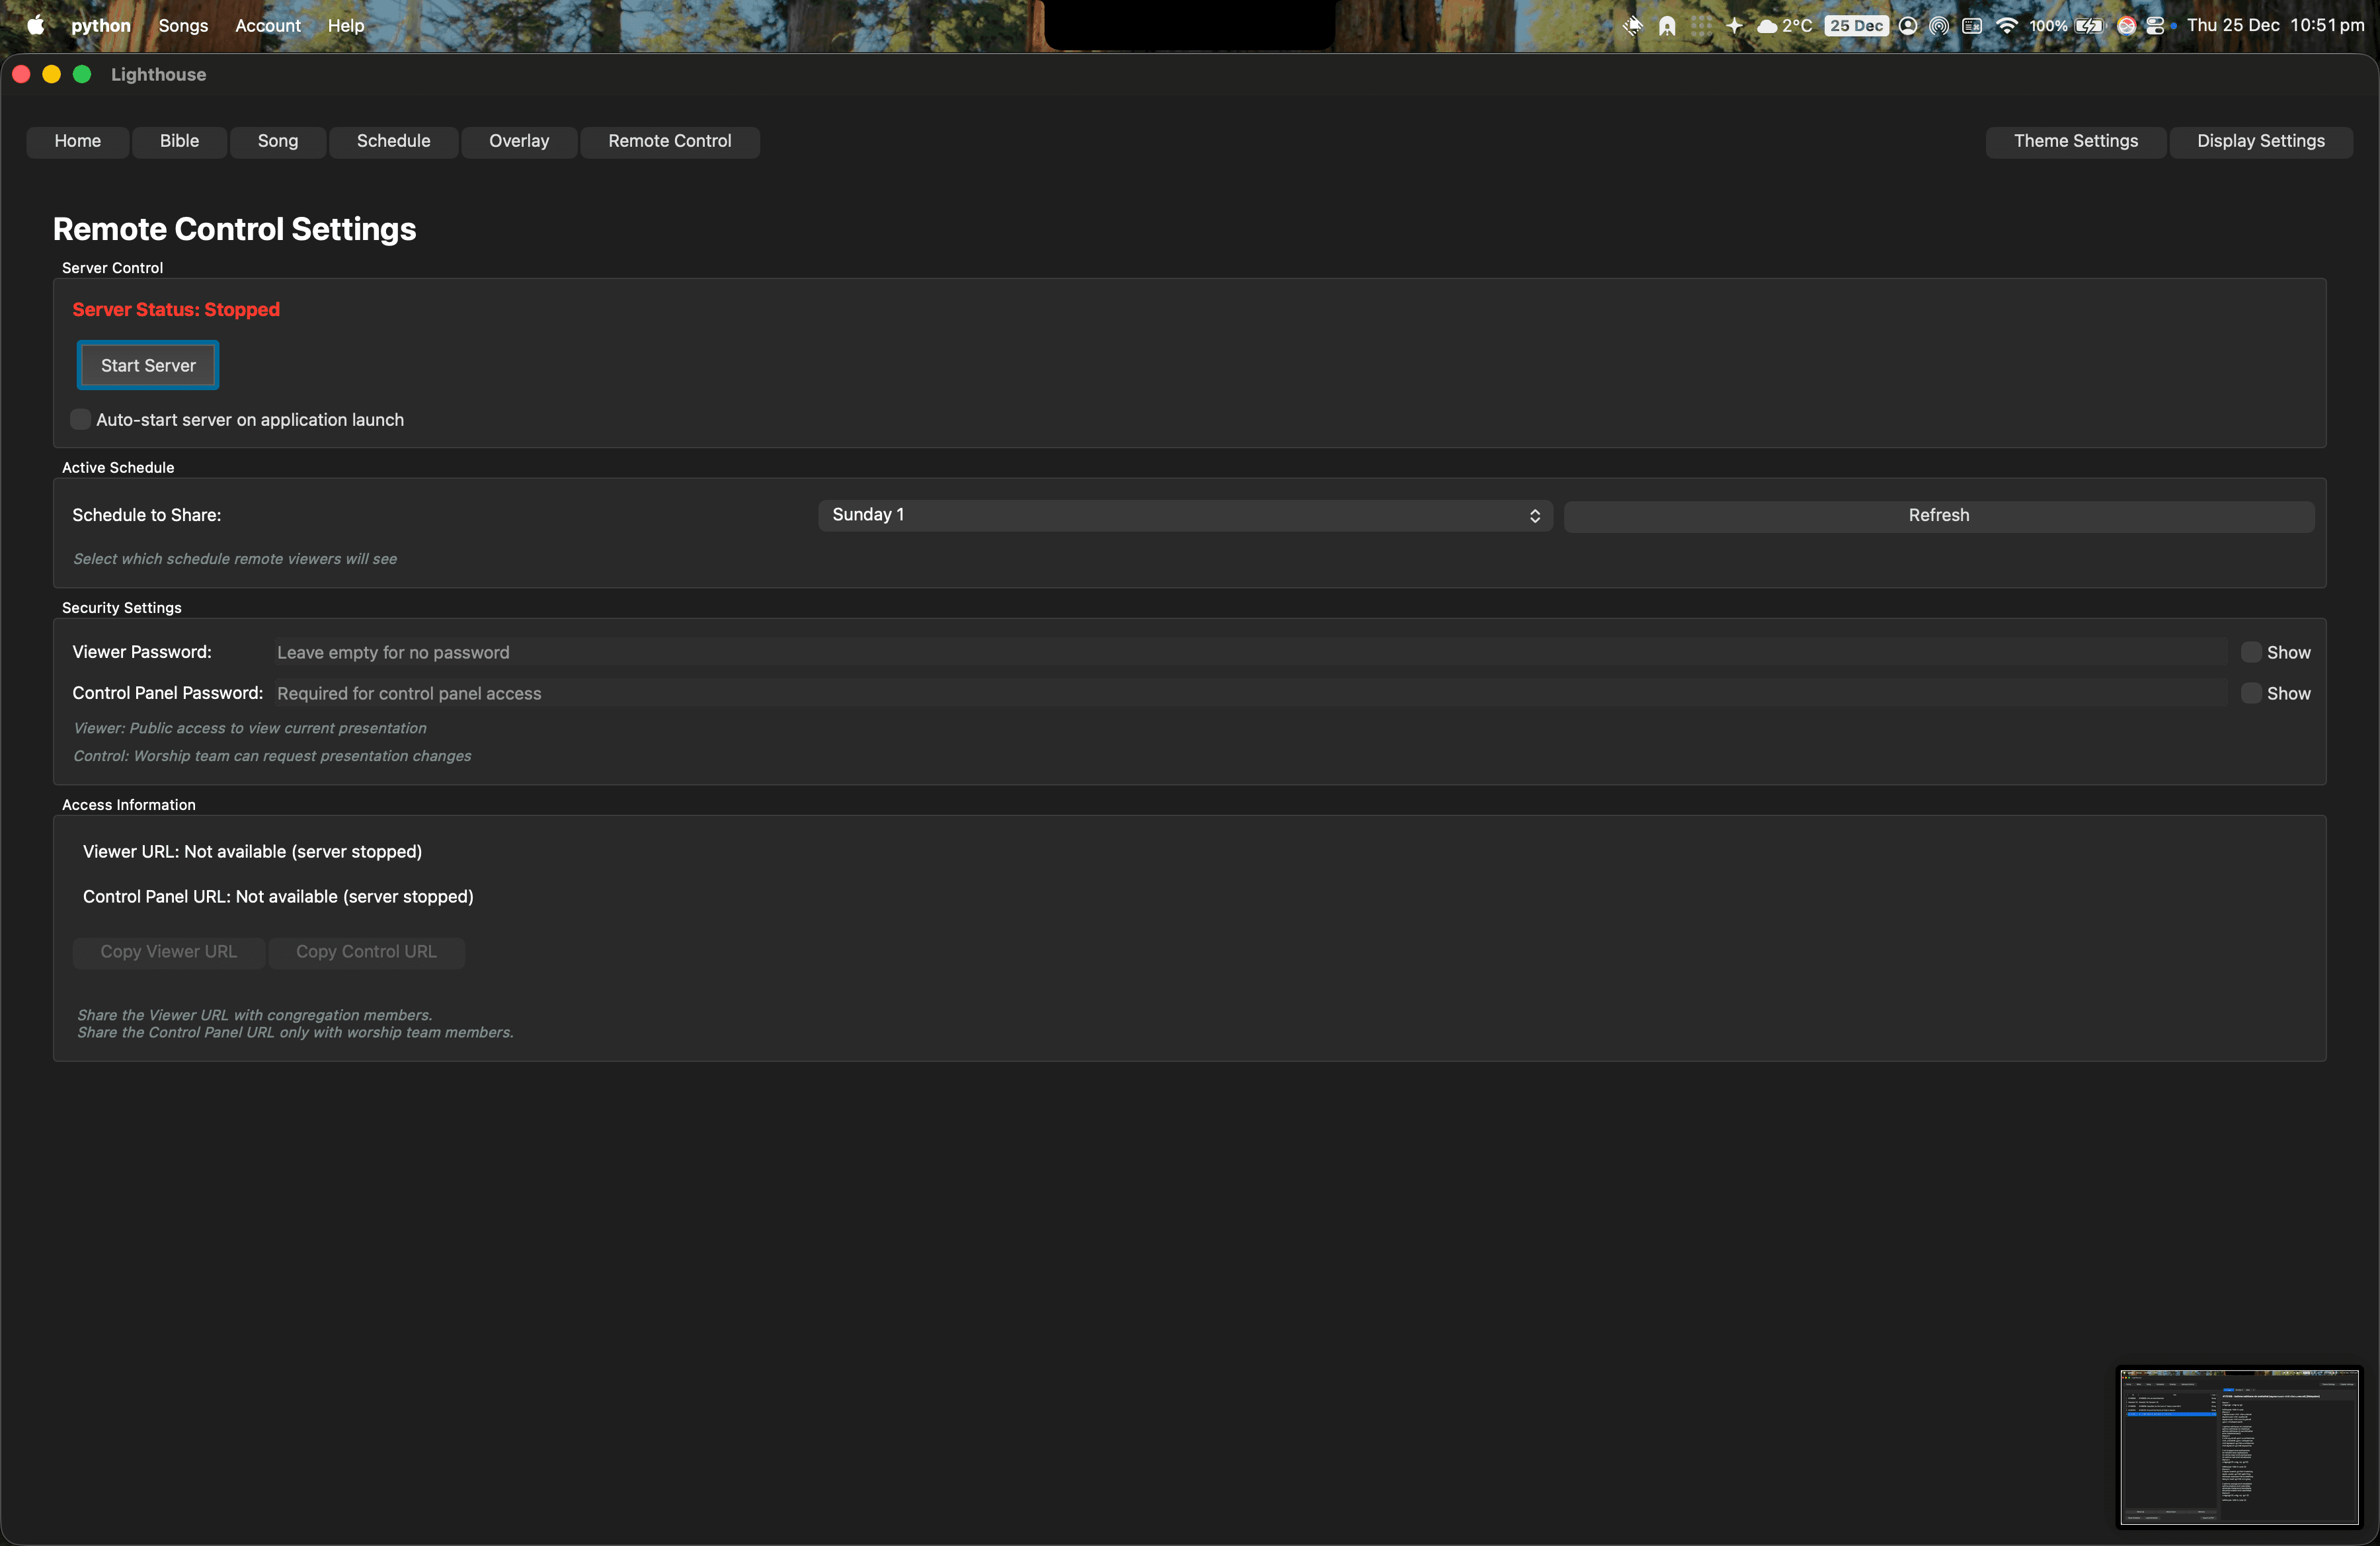The image size is (2380, 1546).
Task: Open the Wi-Fi status menu
Action: click(x=2006, y=26)
